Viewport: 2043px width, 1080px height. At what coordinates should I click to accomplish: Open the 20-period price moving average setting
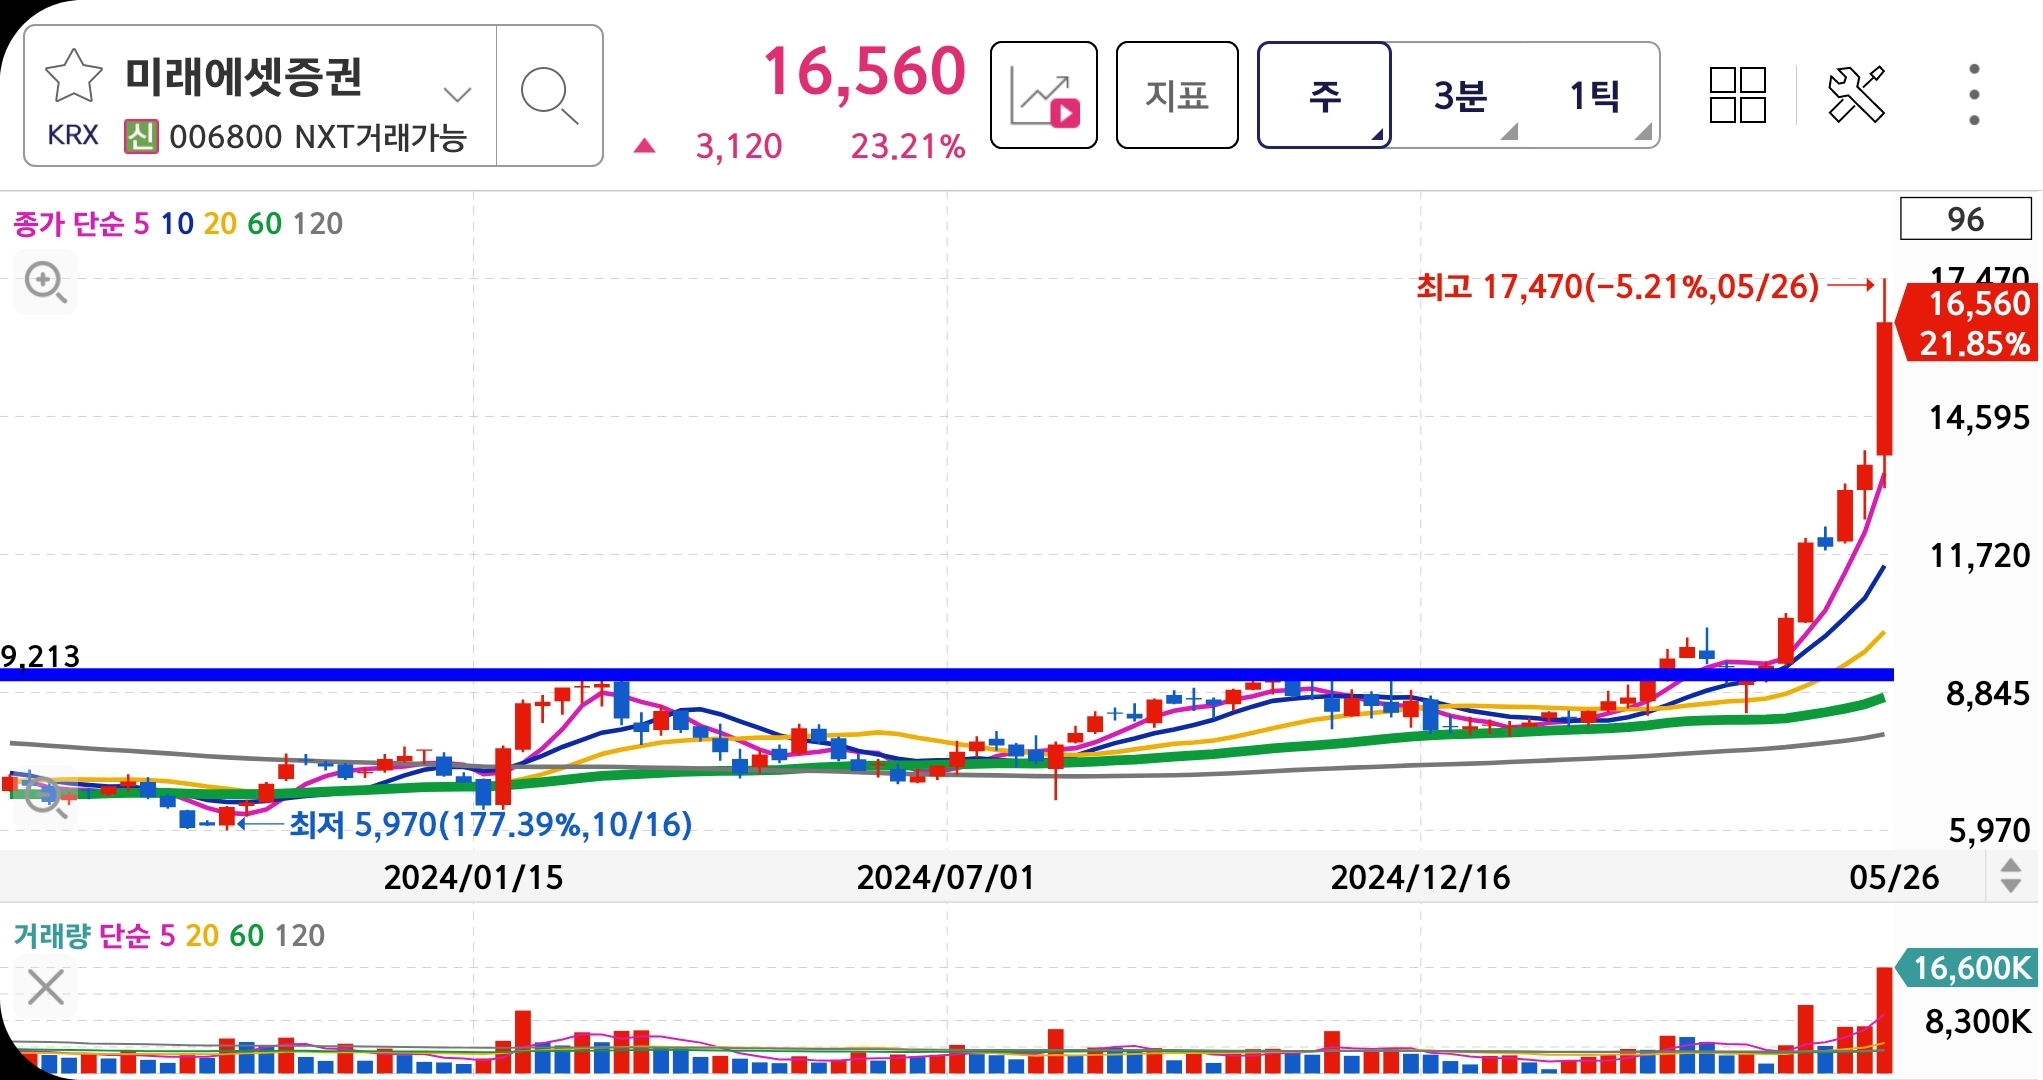coord(220,223)
